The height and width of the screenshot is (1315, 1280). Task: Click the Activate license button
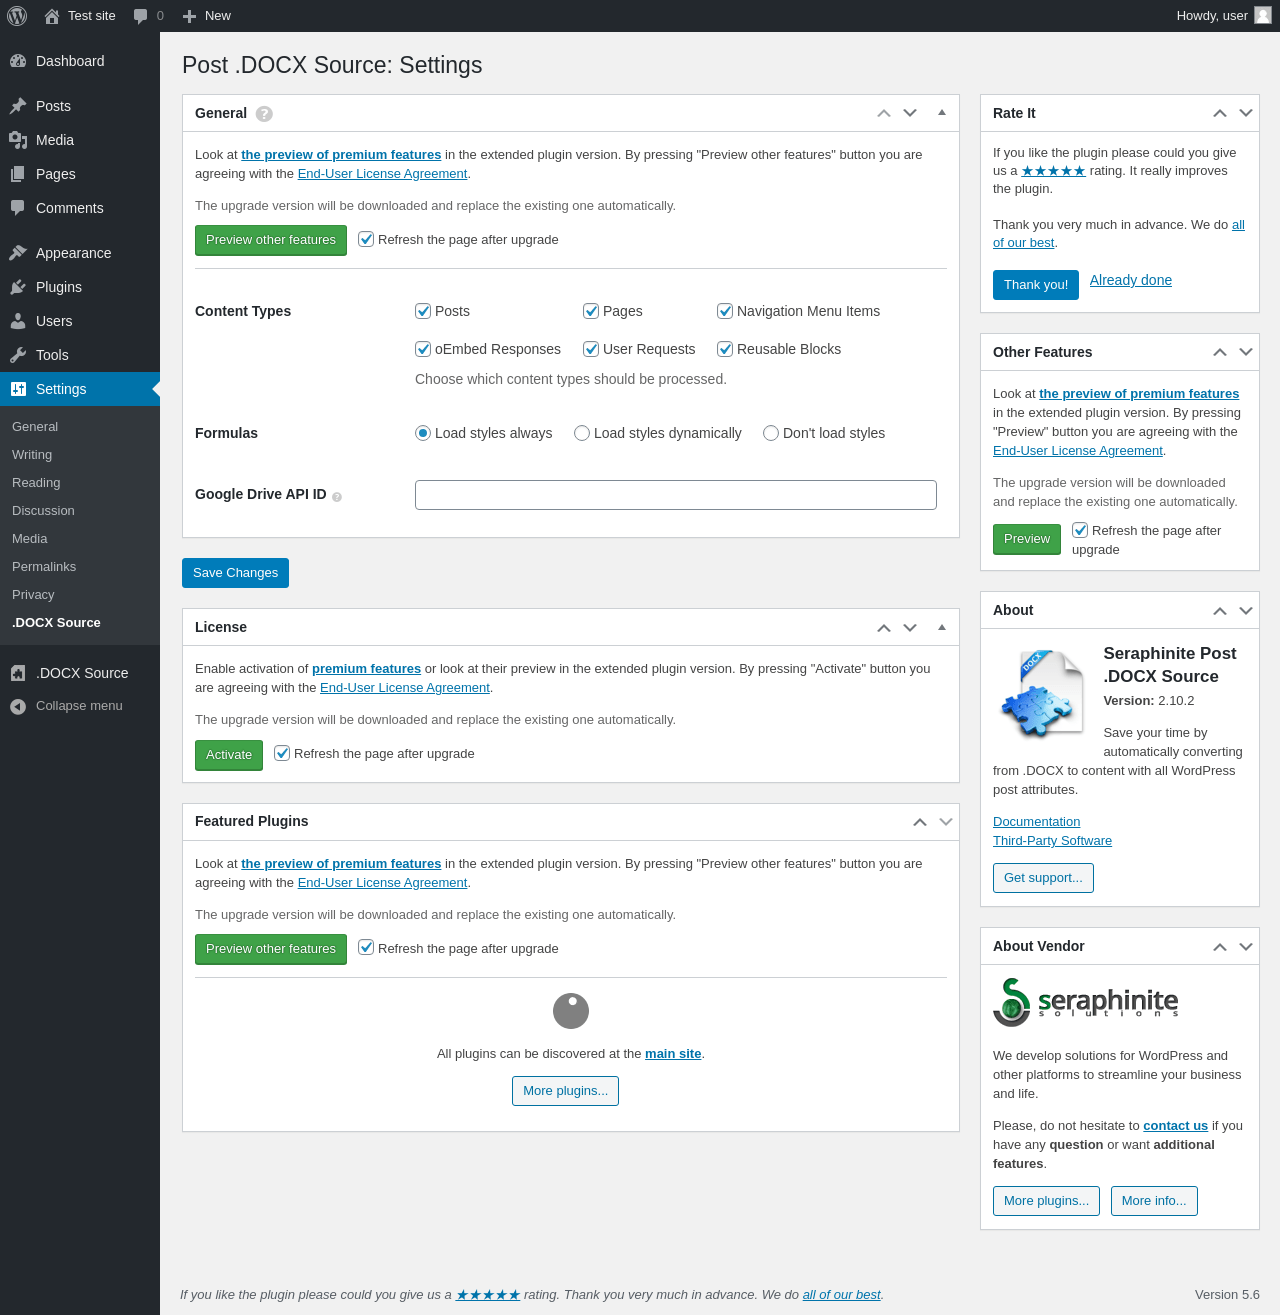(x=229, y=755)
